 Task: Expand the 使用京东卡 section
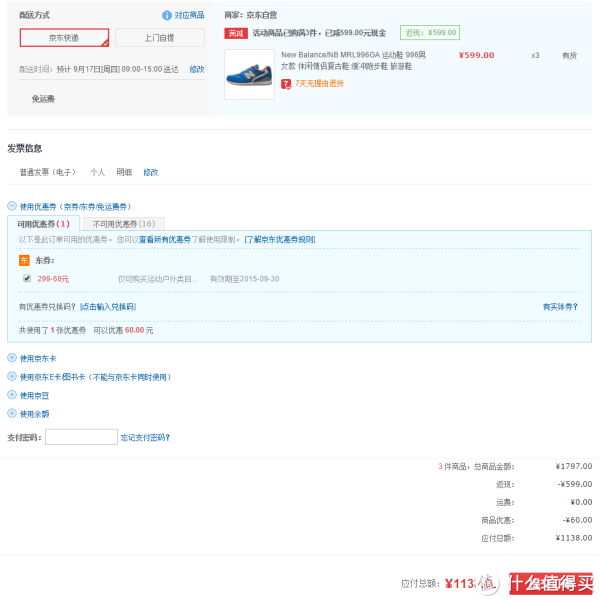click(12, 358)
